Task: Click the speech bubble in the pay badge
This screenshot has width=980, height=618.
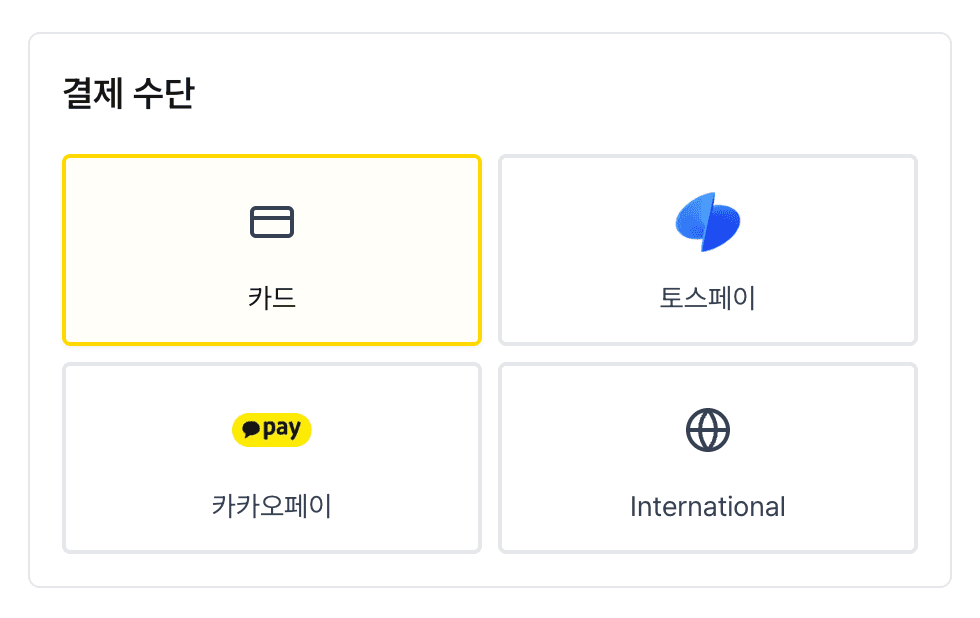Action: coord(252,430)
